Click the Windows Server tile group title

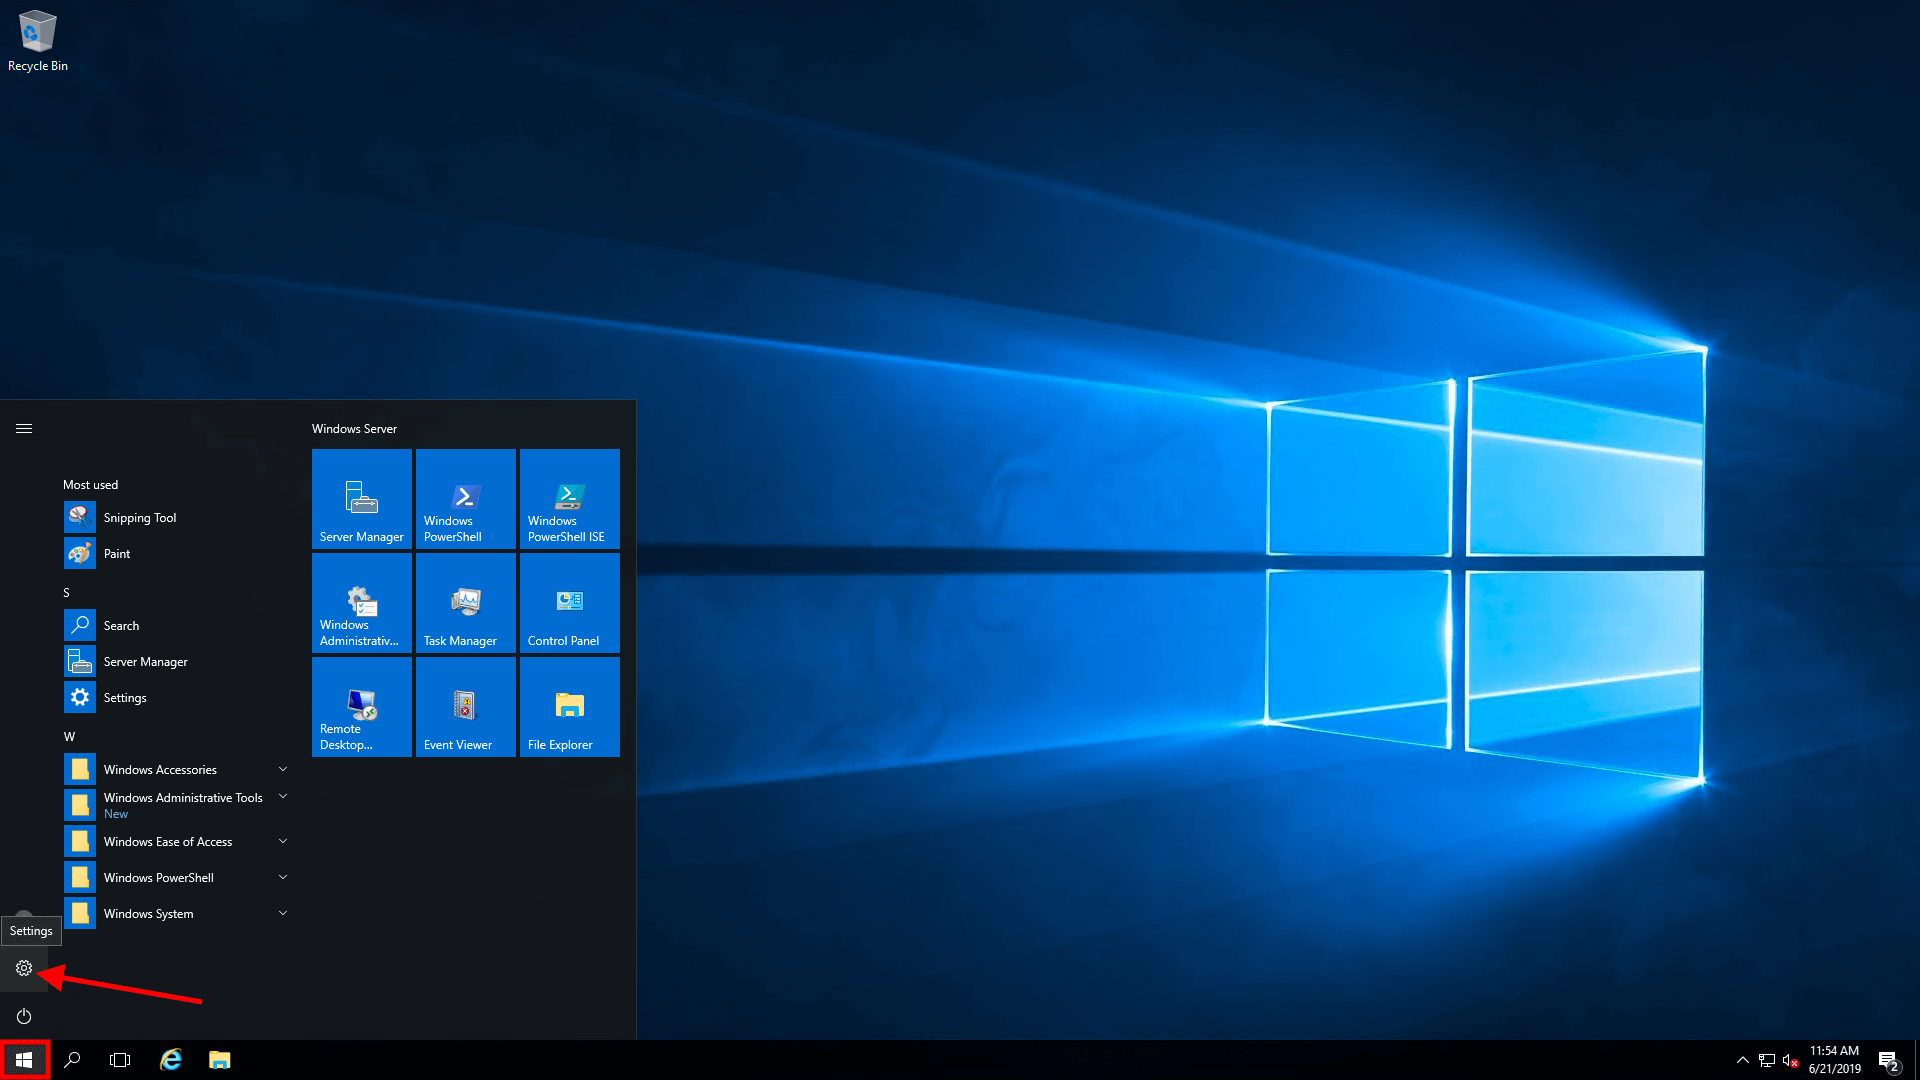[354, 428]
